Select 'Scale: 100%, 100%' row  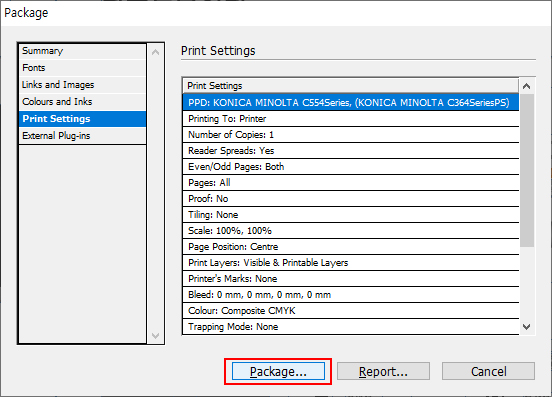click(x=351, y=231)
